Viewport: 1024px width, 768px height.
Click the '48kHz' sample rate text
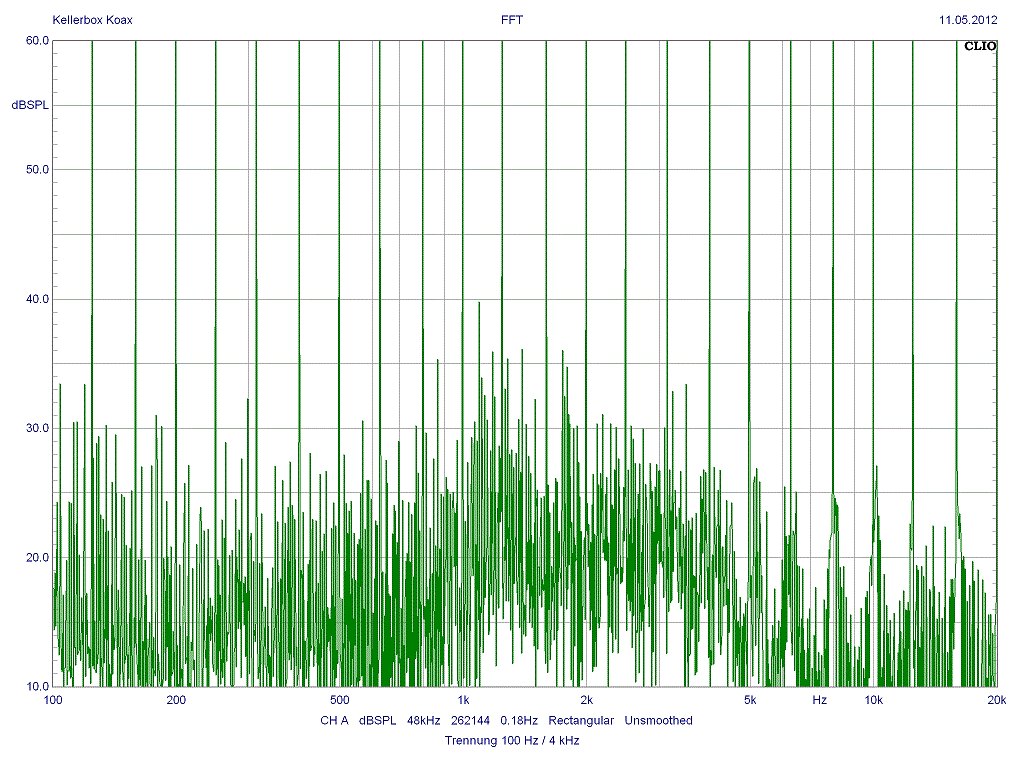point(424,720)
